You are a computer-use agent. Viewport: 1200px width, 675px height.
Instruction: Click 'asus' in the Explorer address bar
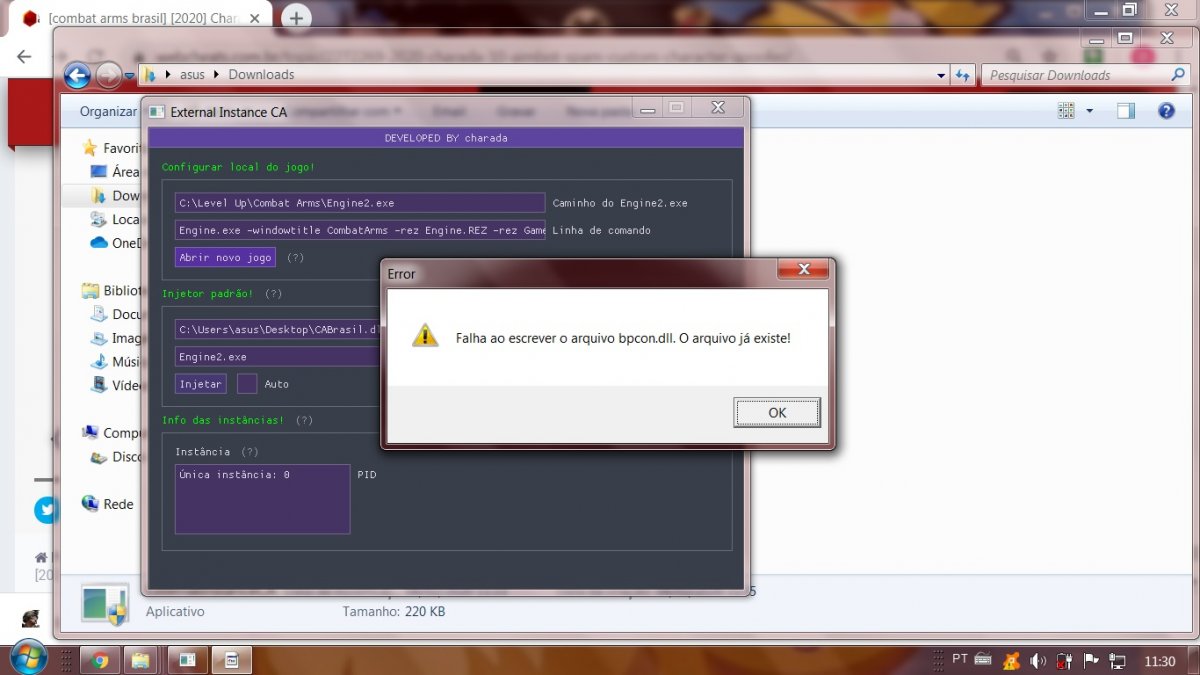[x=192, y=75]
